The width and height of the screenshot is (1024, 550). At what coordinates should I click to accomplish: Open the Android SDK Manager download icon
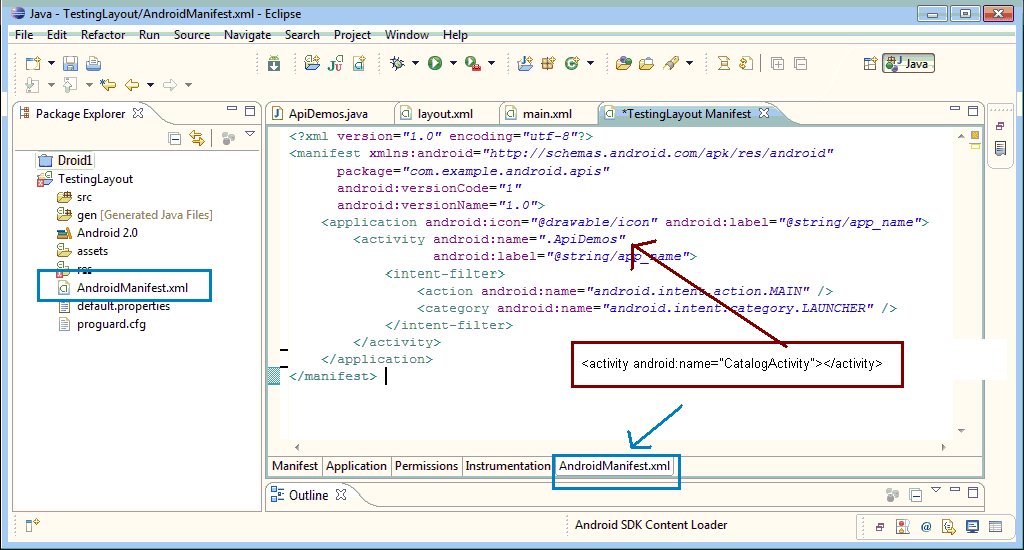coord(274,63)
